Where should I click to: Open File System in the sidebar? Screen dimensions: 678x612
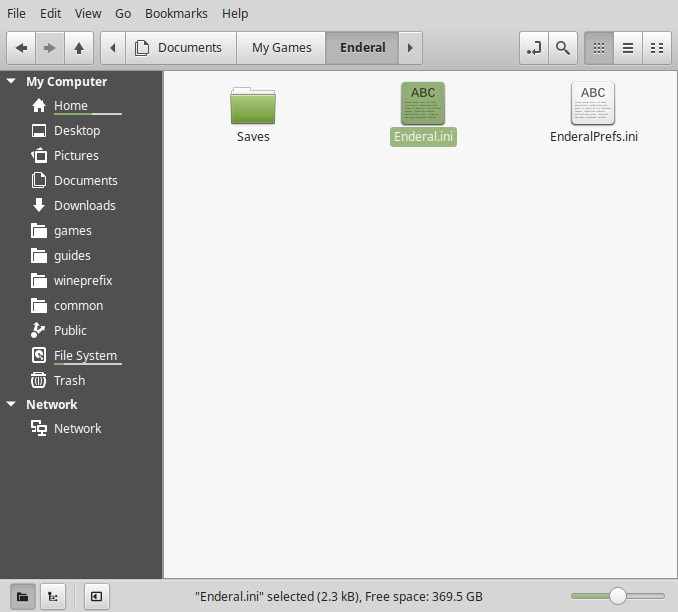click(81, 356)
